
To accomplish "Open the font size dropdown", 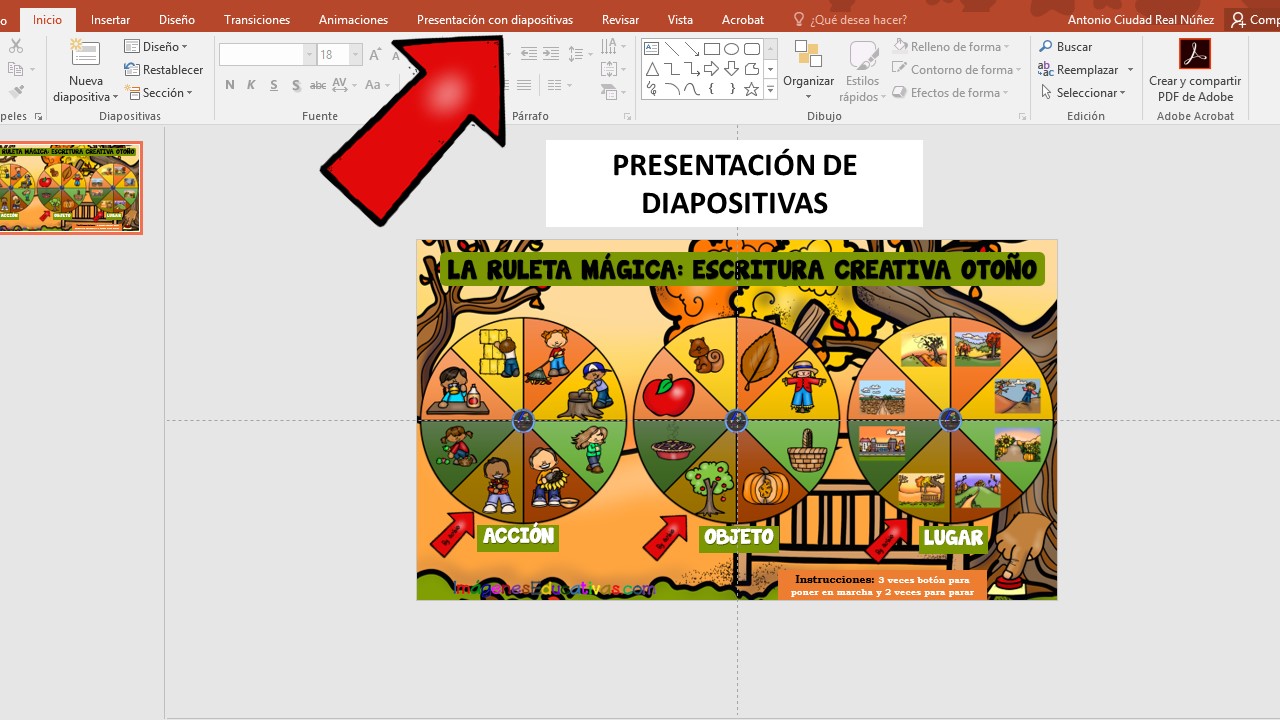I will coord(355,54).
